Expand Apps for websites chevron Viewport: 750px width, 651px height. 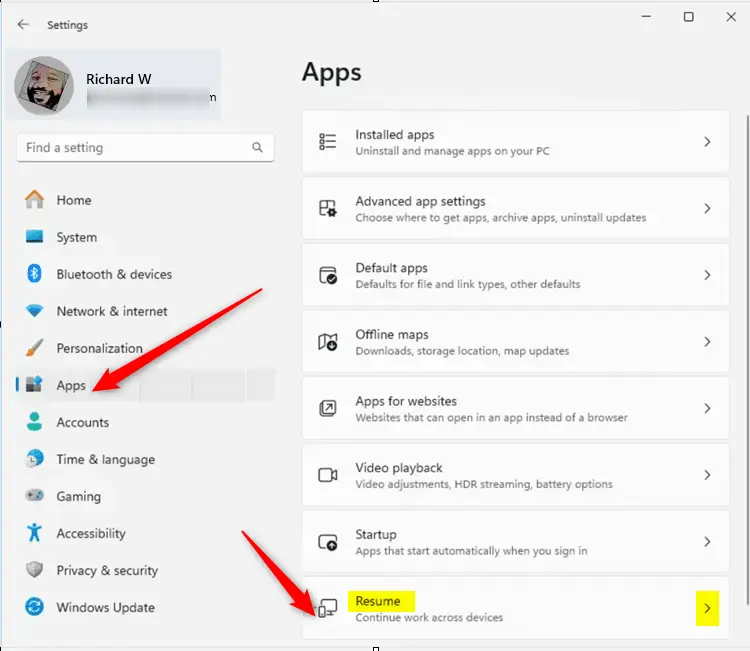707,408
